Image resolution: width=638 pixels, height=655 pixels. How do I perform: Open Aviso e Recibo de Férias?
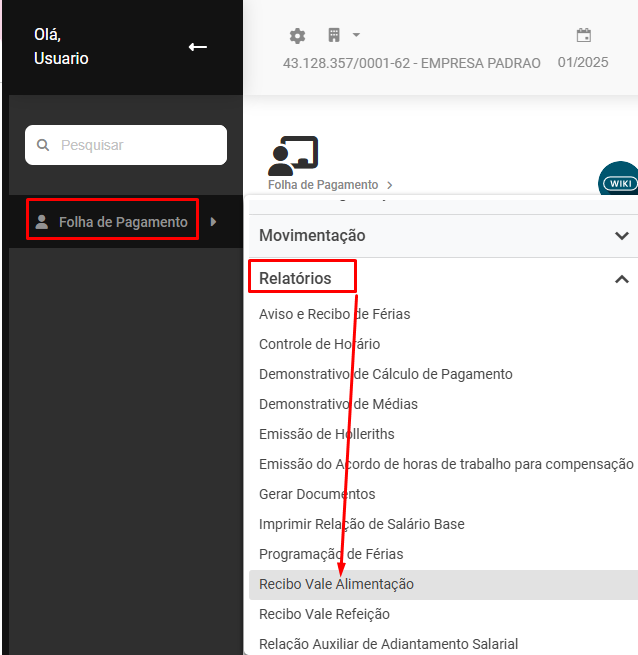(334, 314)
